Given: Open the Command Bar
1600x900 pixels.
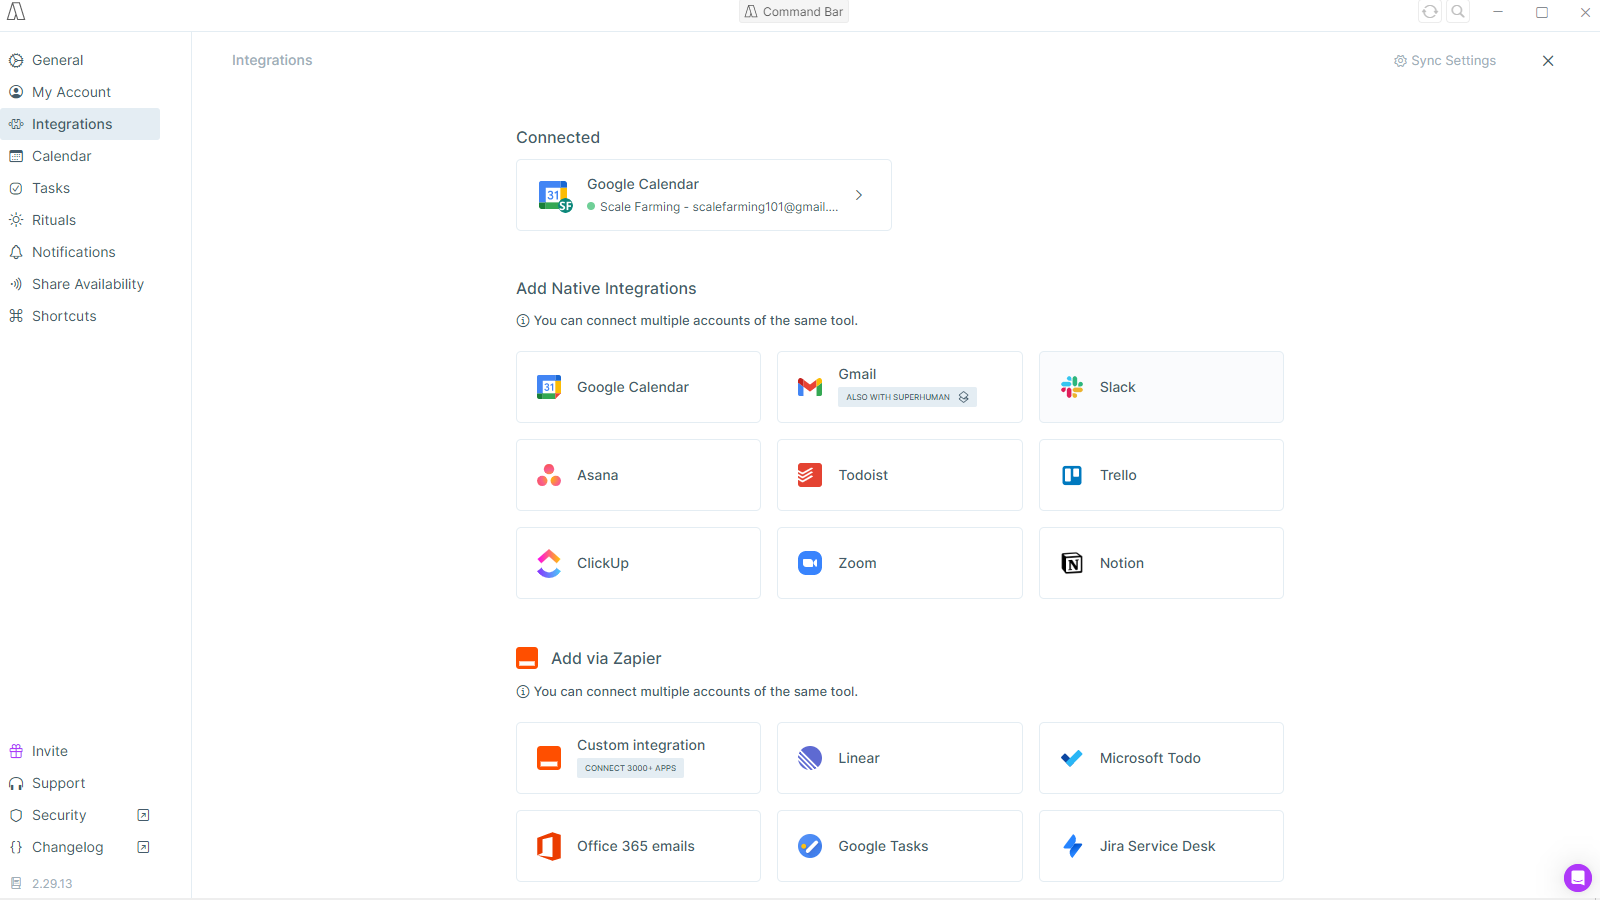Looking at the screenshot, I should click(x=794, y=12).
